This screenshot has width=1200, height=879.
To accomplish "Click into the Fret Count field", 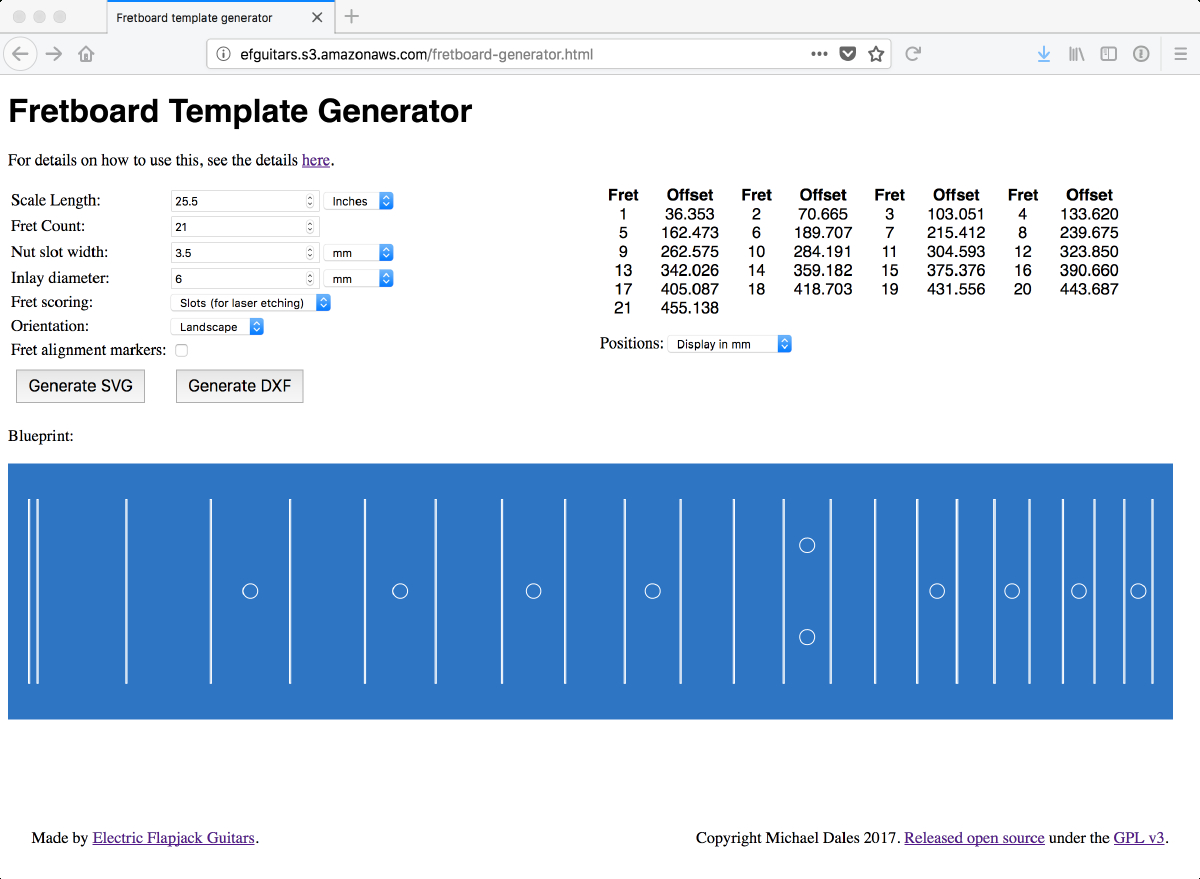I will pos(240,227).
